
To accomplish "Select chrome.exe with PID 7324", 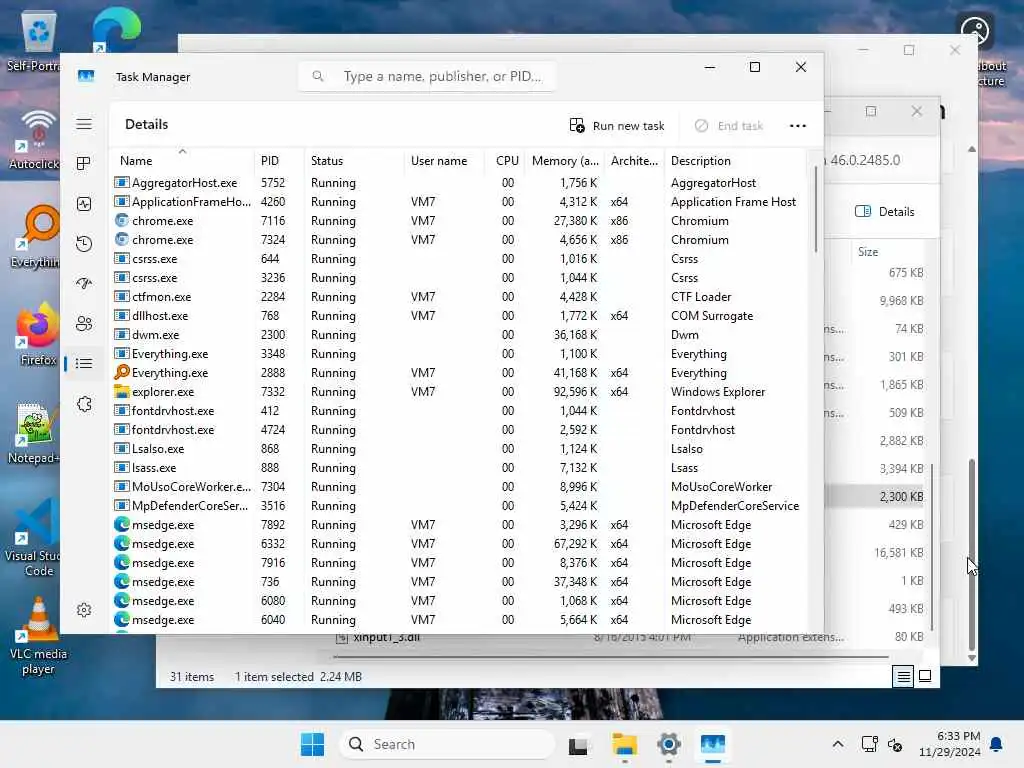I will (x=460, y=240).
